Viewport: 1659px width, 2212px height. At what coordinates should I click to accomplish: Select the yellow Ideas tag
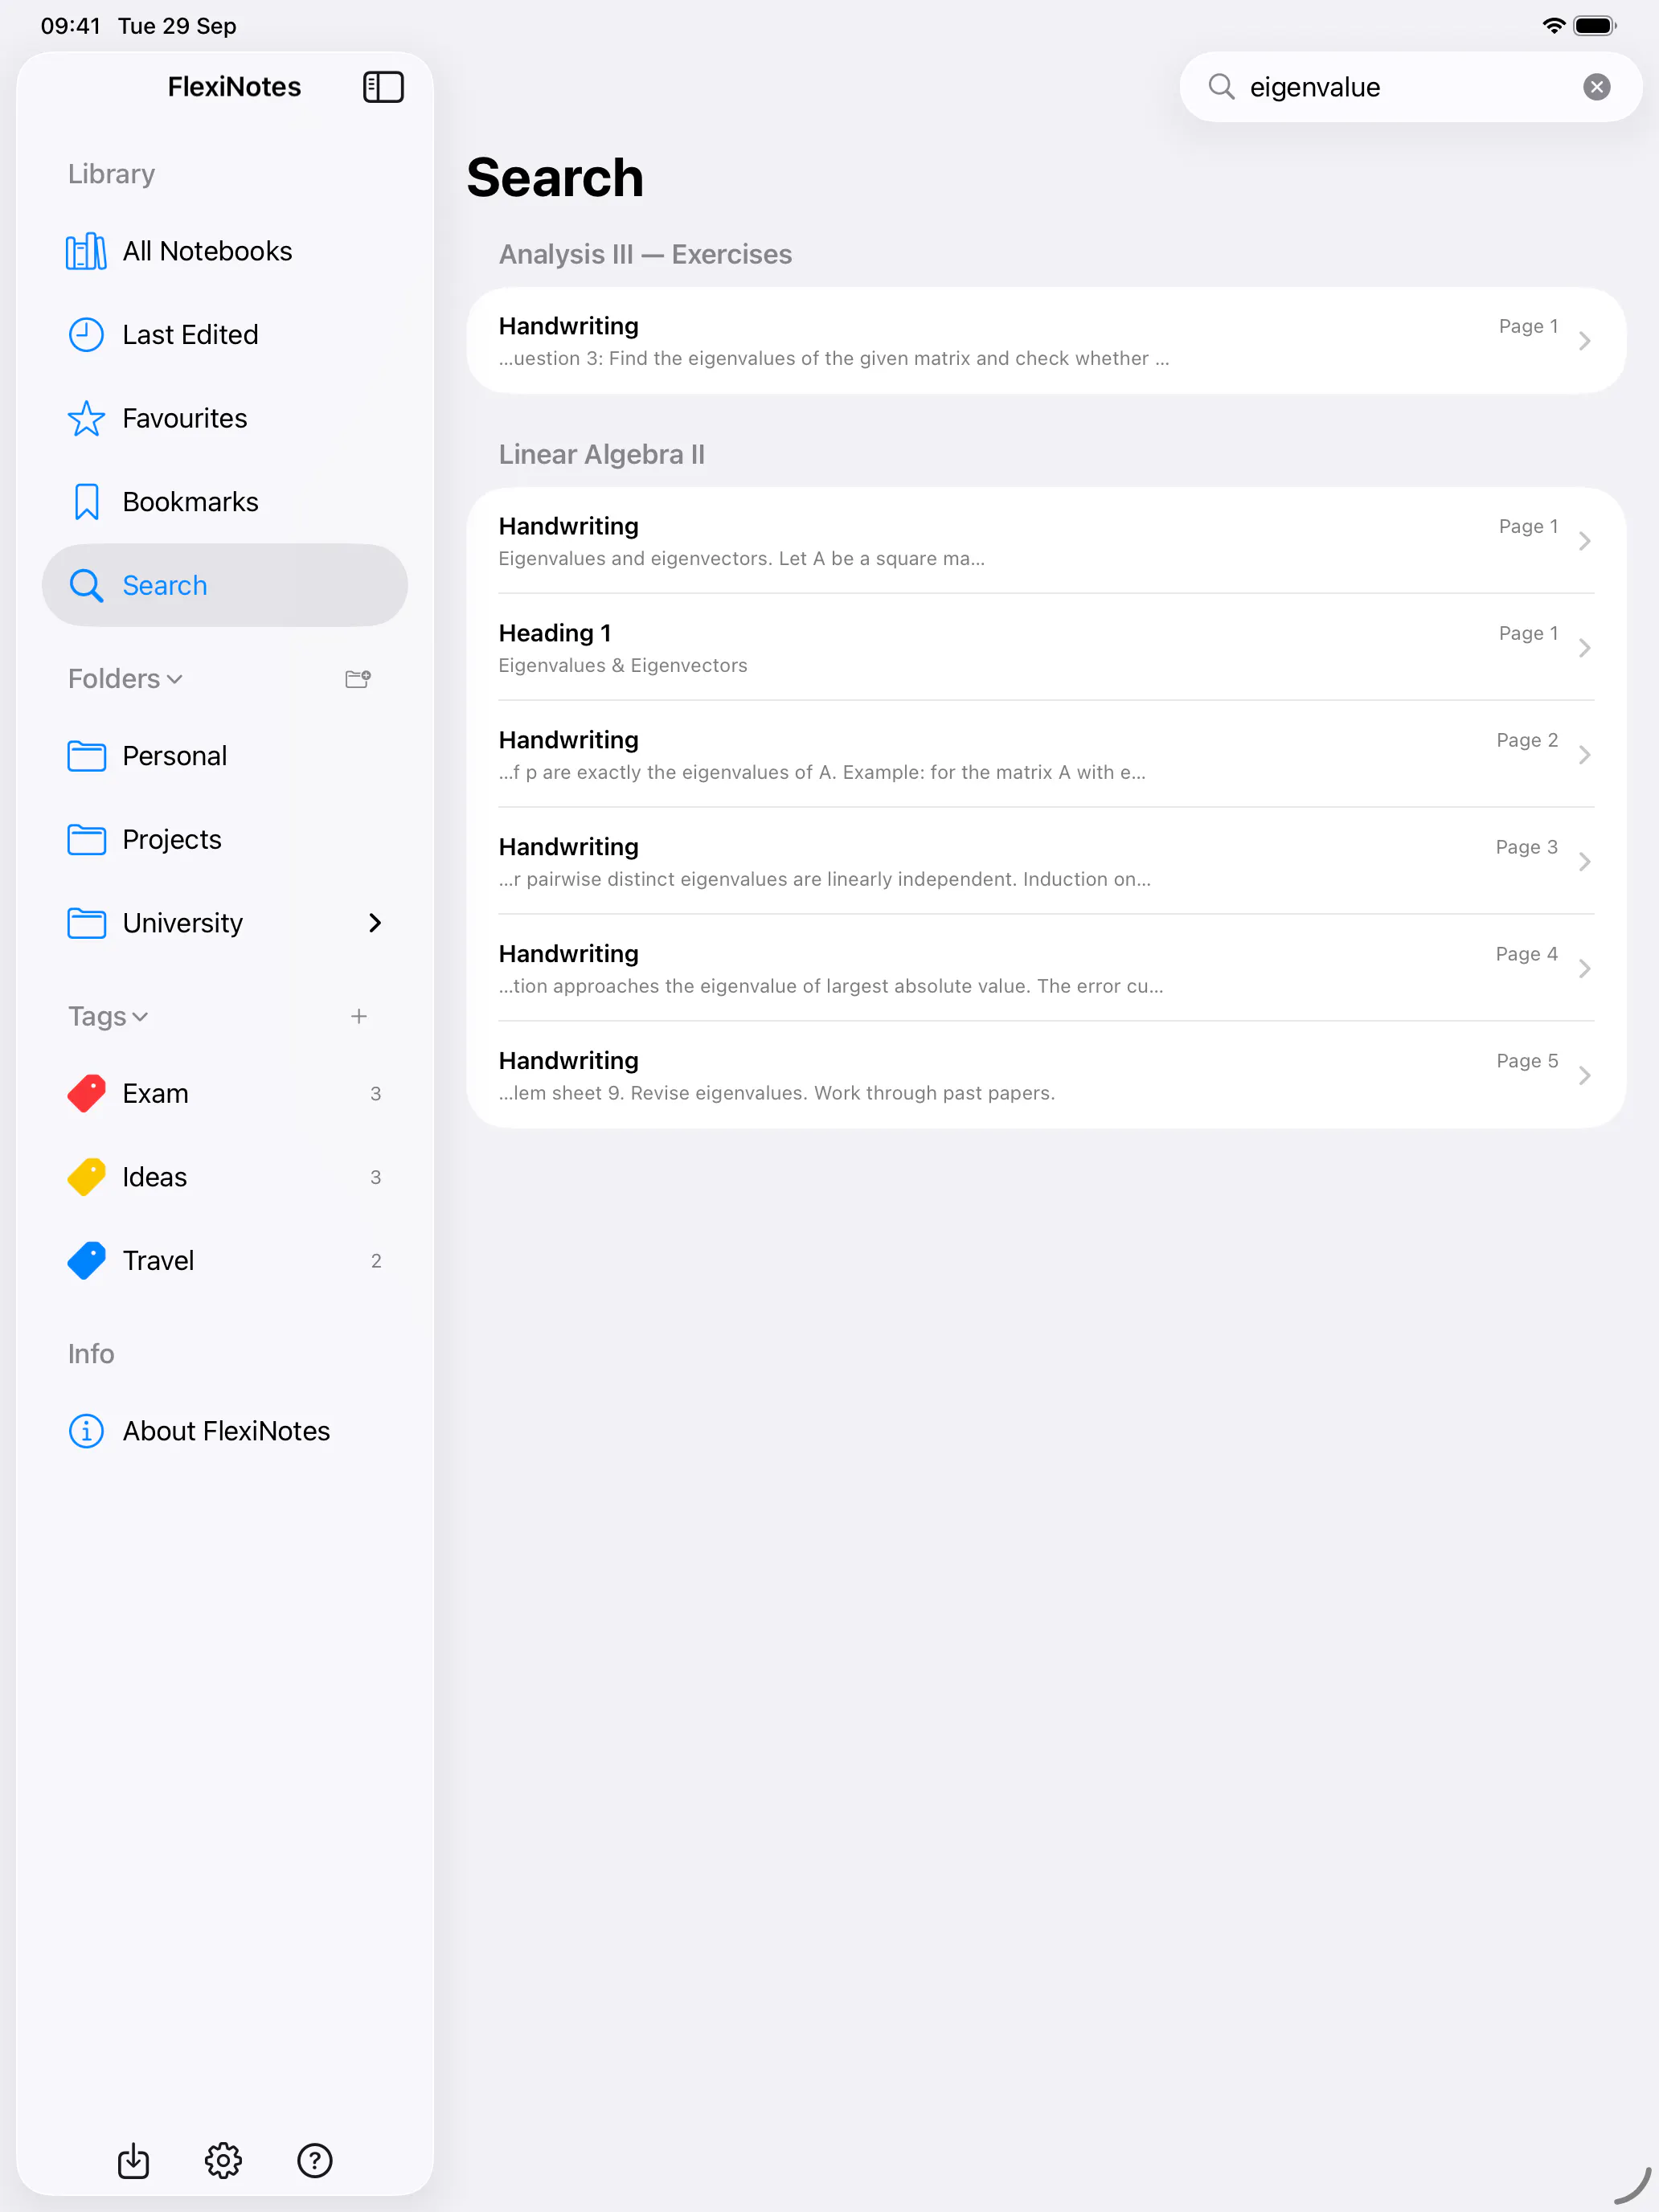pos(225,1177)
